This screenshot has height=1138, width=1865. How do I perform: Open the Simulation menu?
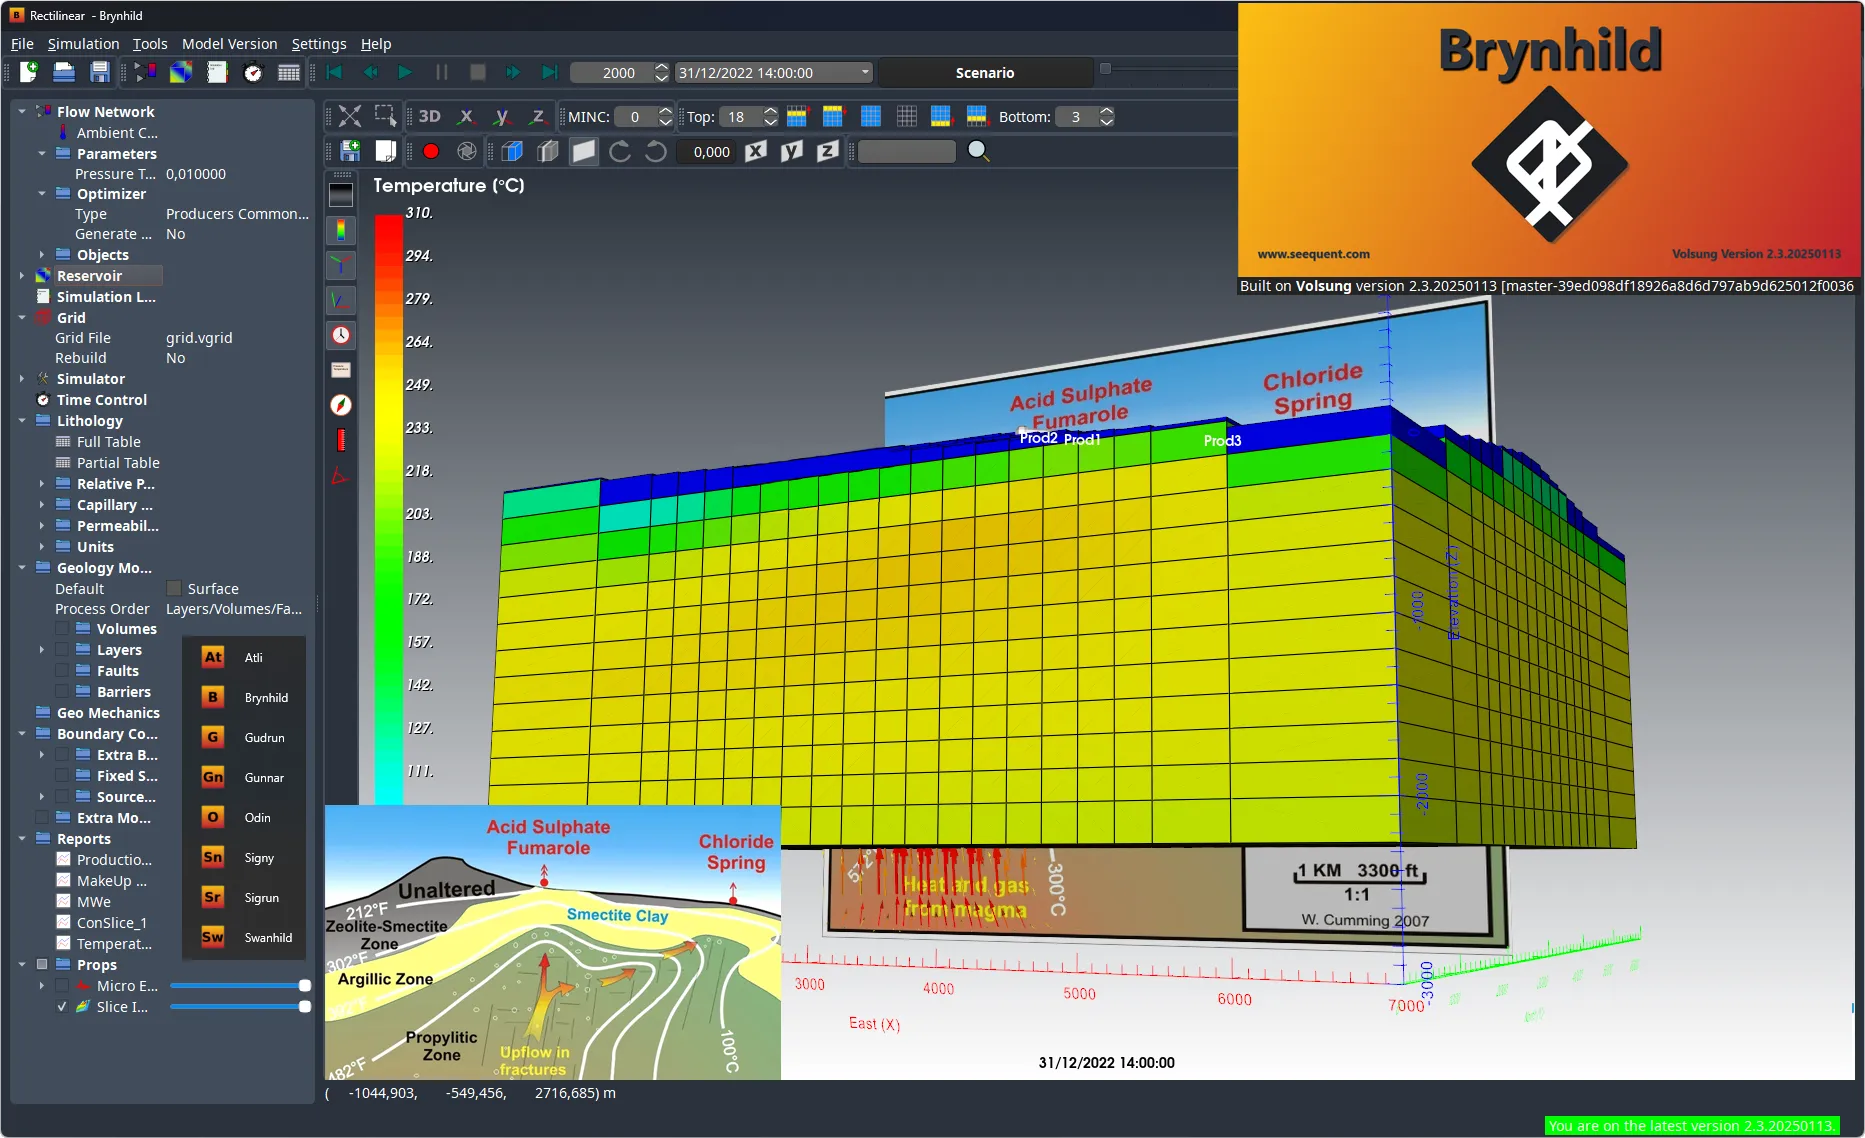click(x=83, y=44)
